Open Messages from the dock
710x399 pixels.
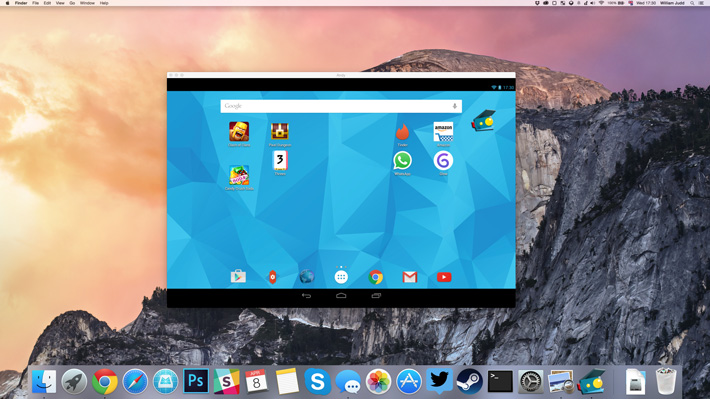tap(348, 382)
